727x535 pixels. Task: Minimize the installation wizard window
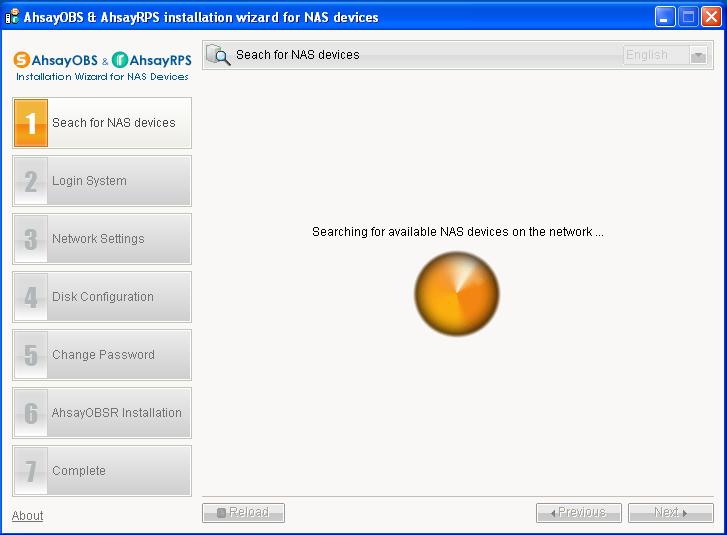pyautogui.click(x=665, y=17)
